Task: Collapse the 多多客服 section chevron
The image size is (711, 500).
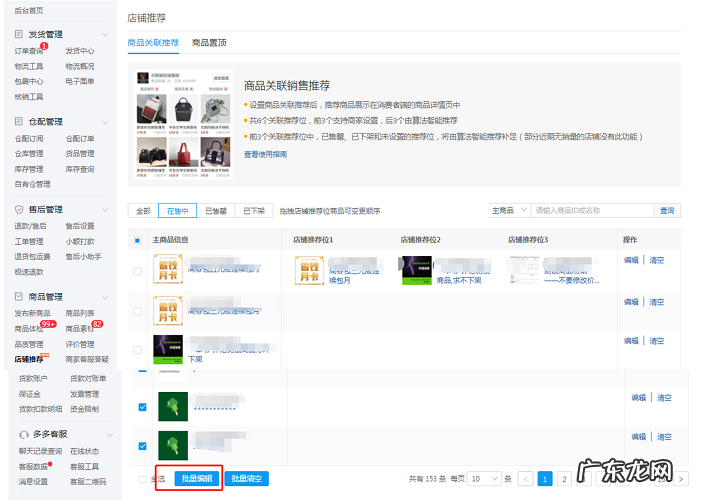Action: (110, 435)
